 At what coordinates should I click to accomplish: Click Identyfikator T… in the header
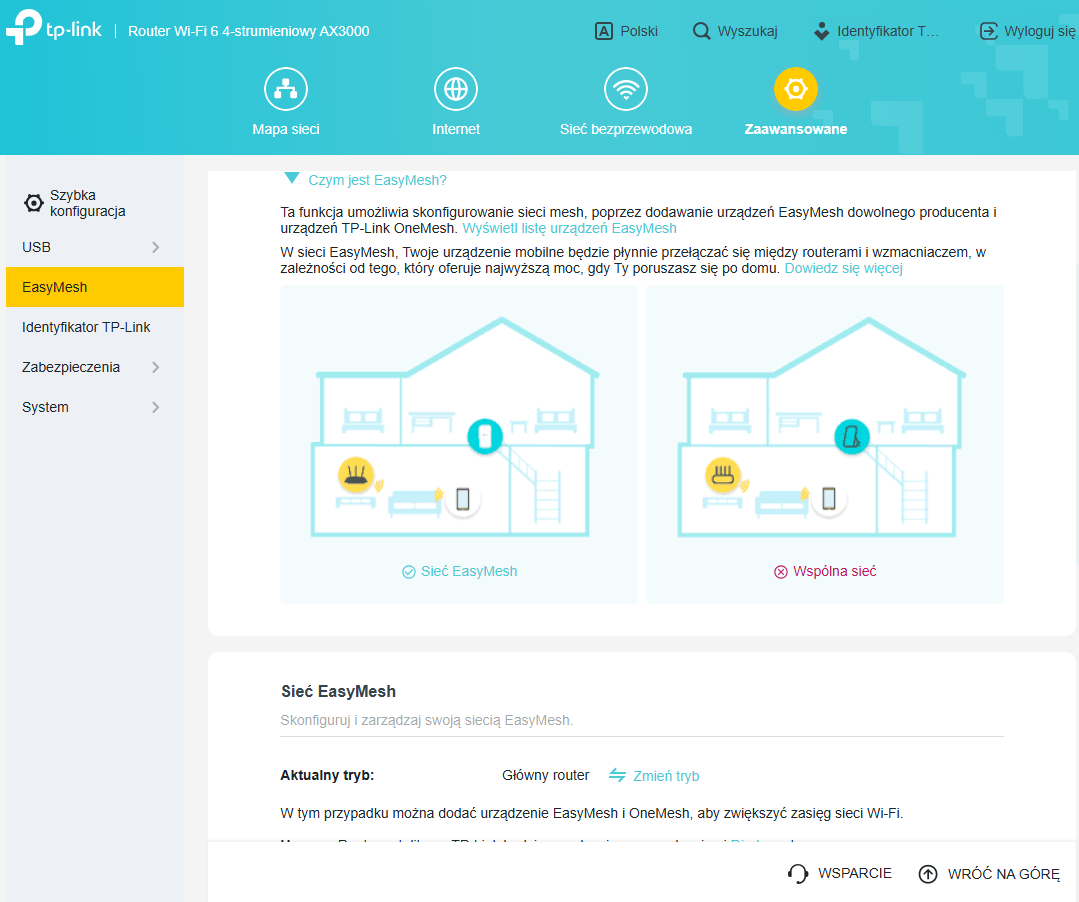875,31
